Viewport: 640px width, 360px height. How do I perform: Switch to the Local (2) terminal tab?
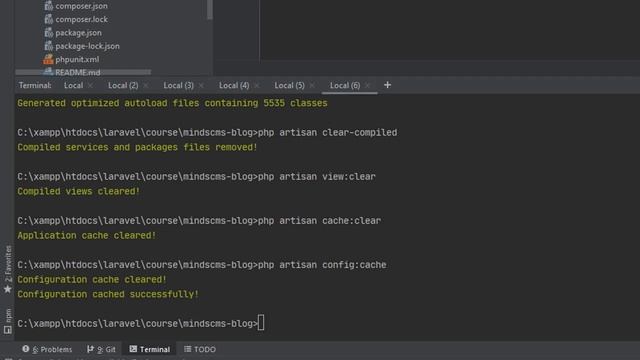pos(123,85)
